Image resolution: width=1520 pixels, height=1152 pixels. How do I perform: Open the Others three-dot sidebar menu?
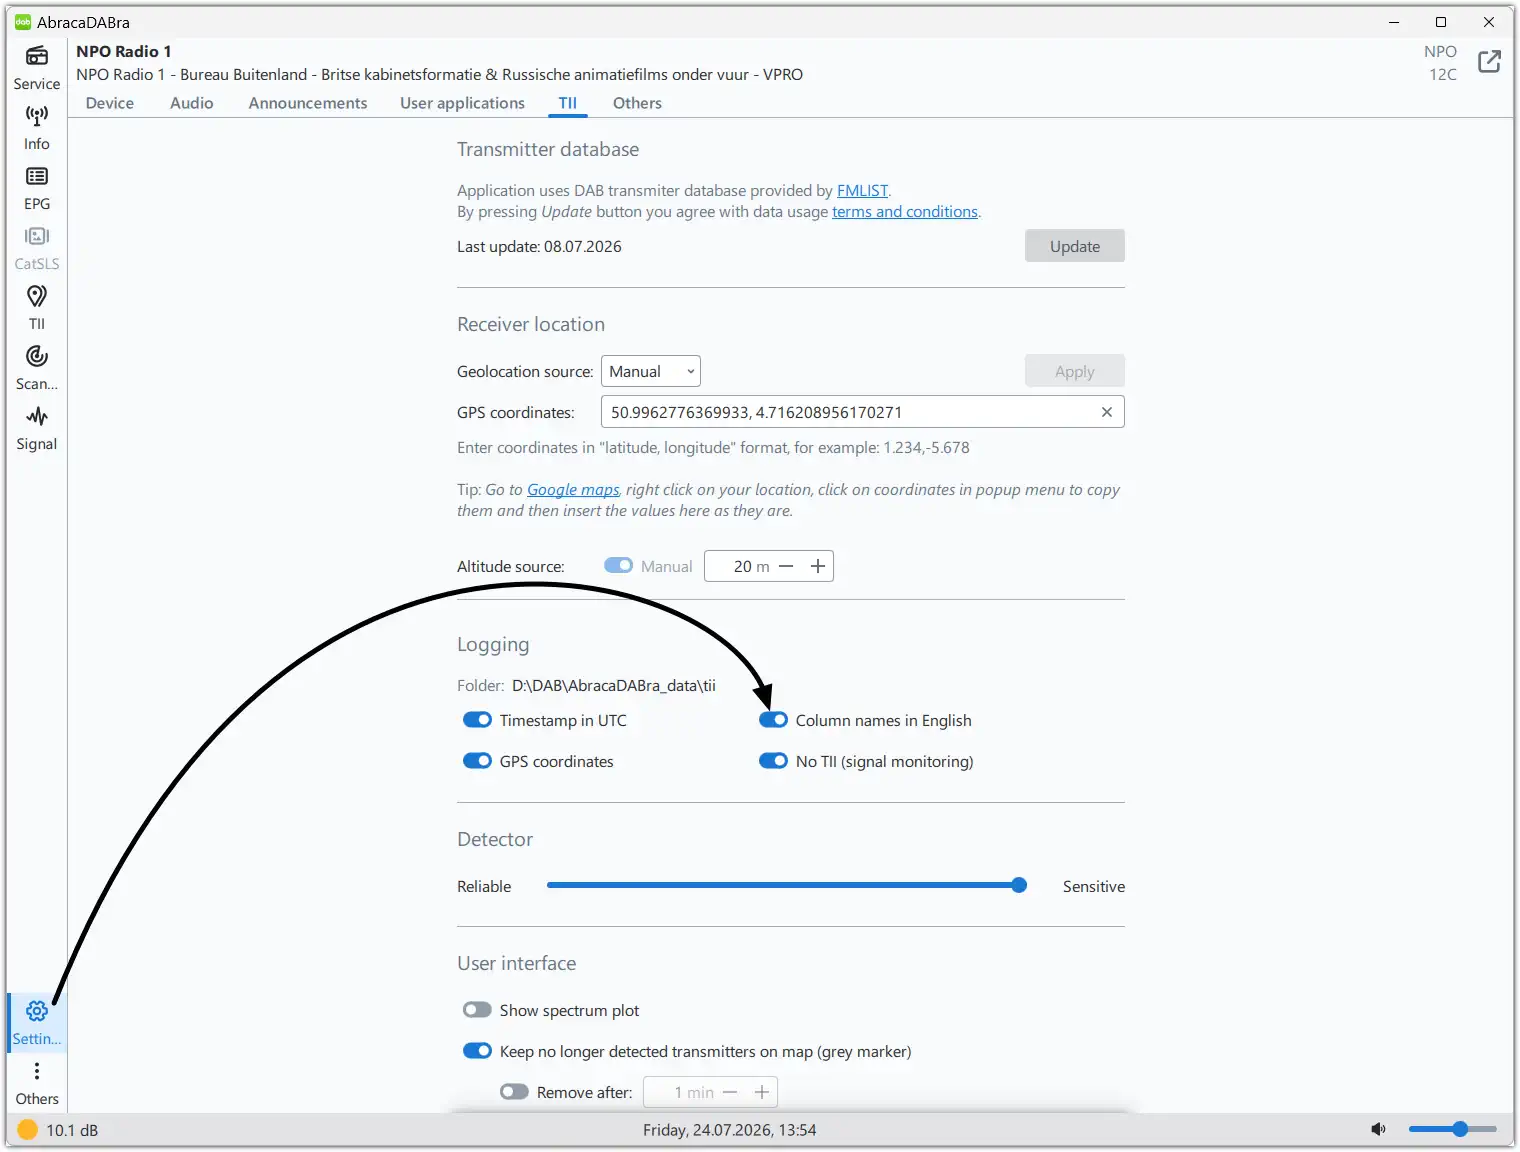(37, 1083)
